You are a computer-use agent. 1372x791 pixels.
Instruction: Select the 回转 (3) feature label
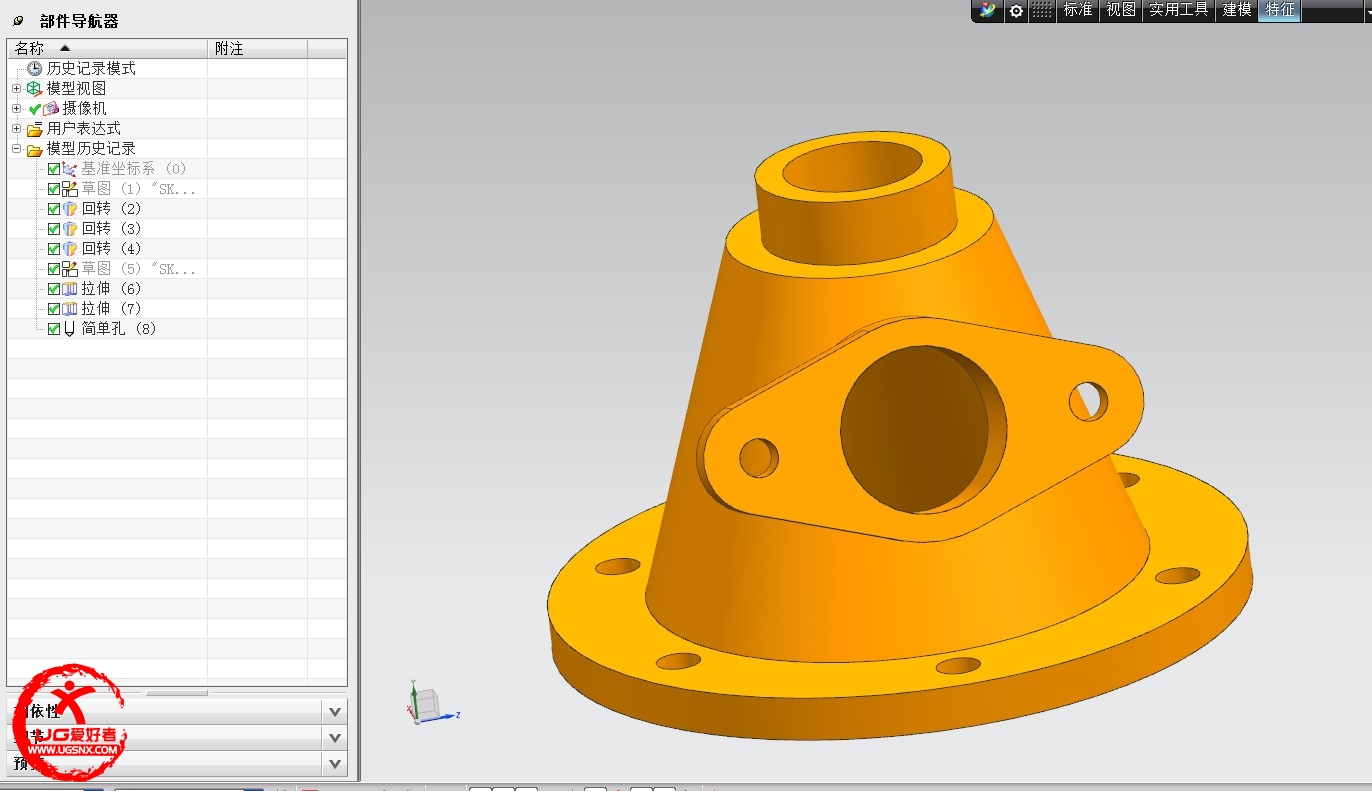coord(112,229)
